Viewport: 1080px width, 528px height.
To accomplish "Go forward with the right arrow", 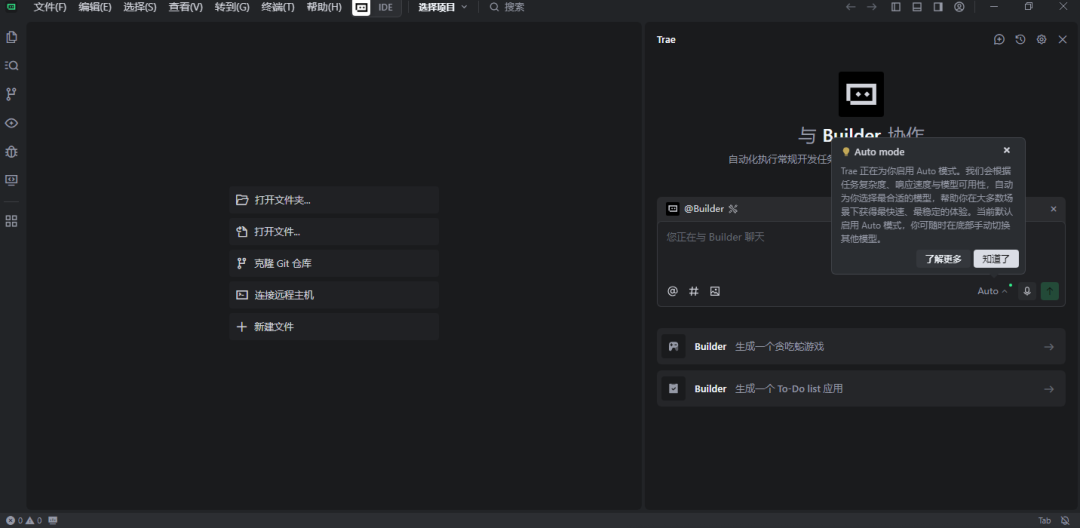I will pyautogui.click(x=872, y=7).
